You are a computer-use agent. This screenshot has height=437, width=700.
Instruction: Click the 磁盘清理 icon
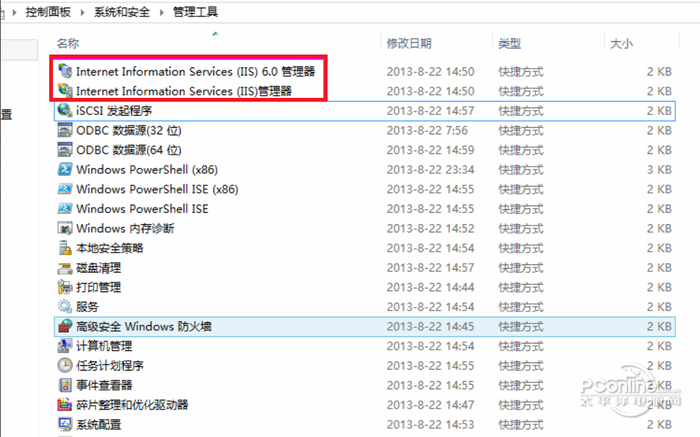(x=65, y=267)
